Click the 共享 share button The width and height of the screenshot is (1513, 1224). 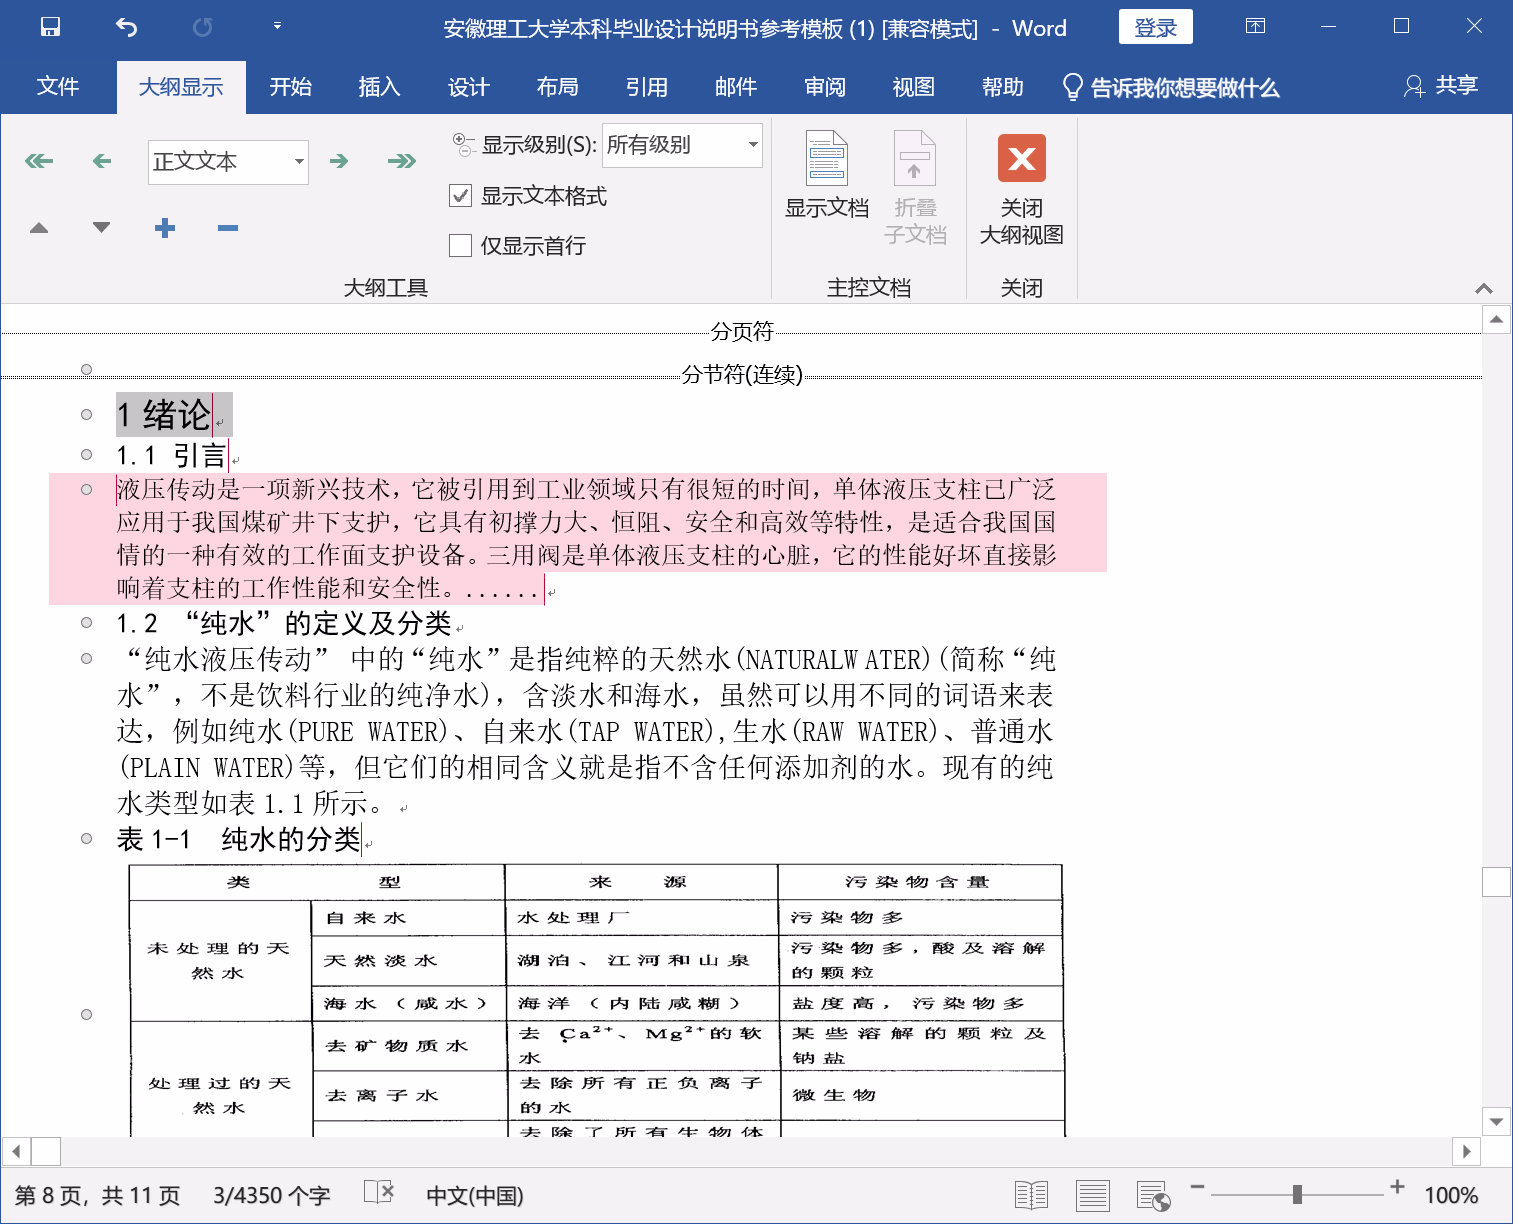tap(1441, 86)
